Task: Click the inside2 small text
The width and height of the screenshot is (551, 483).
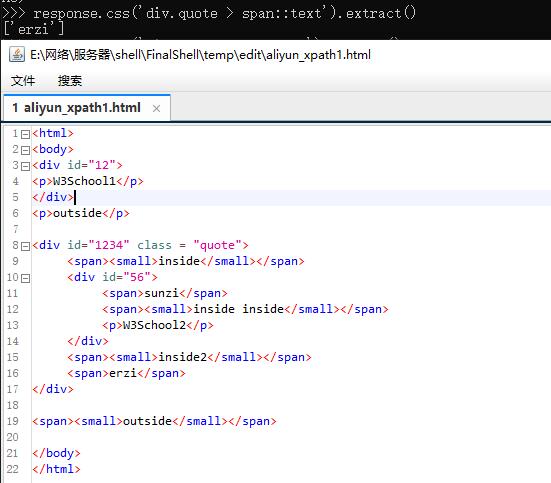Action: [x=183, y=357]
